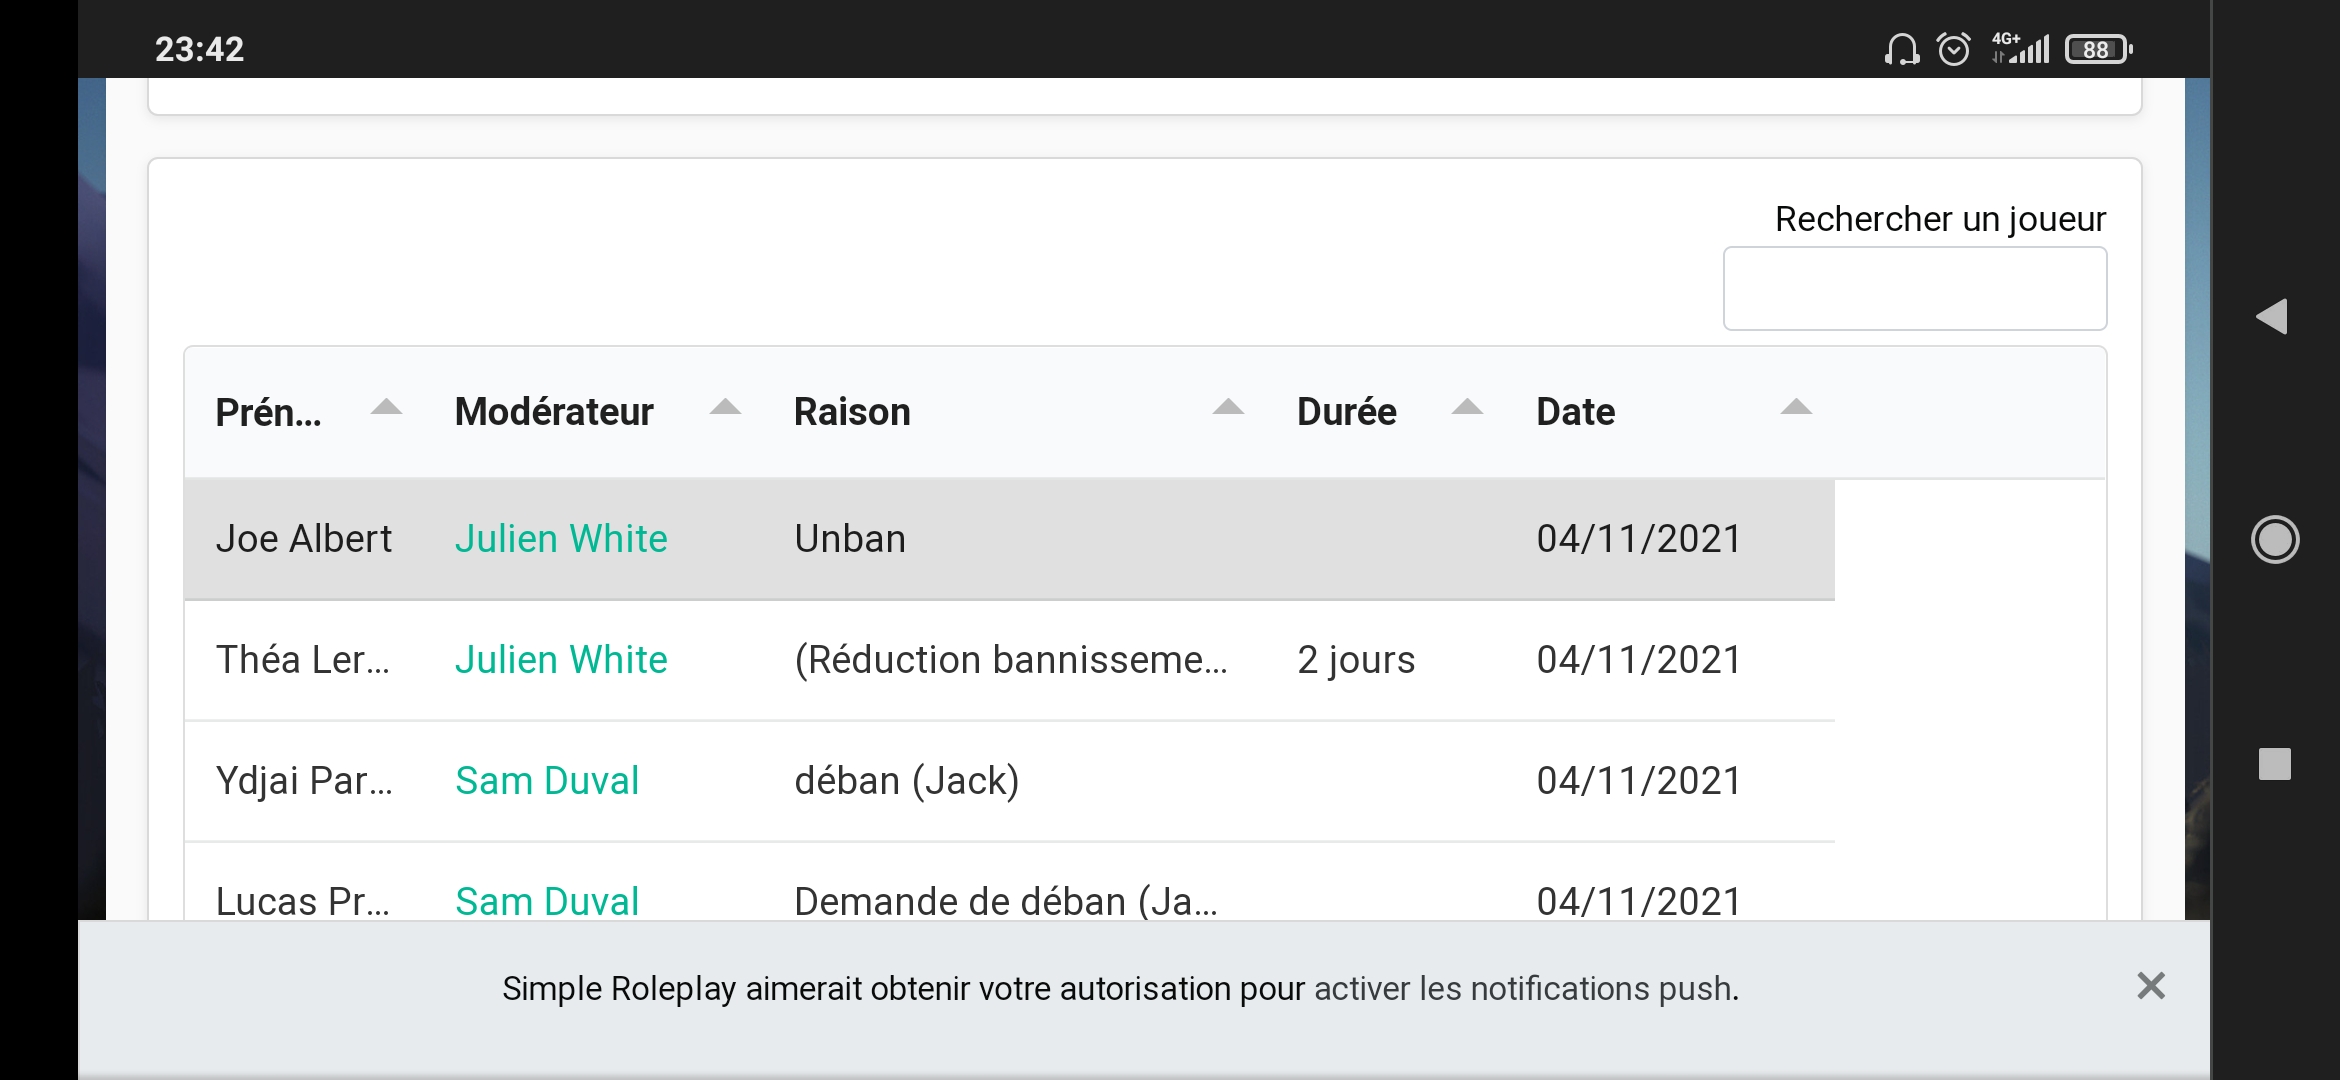Image resolution: width=2340 pixels, height=1080 pixels.
Task: Click date 04/11/2021 in Théa Ler... row
Action: 1639,660
